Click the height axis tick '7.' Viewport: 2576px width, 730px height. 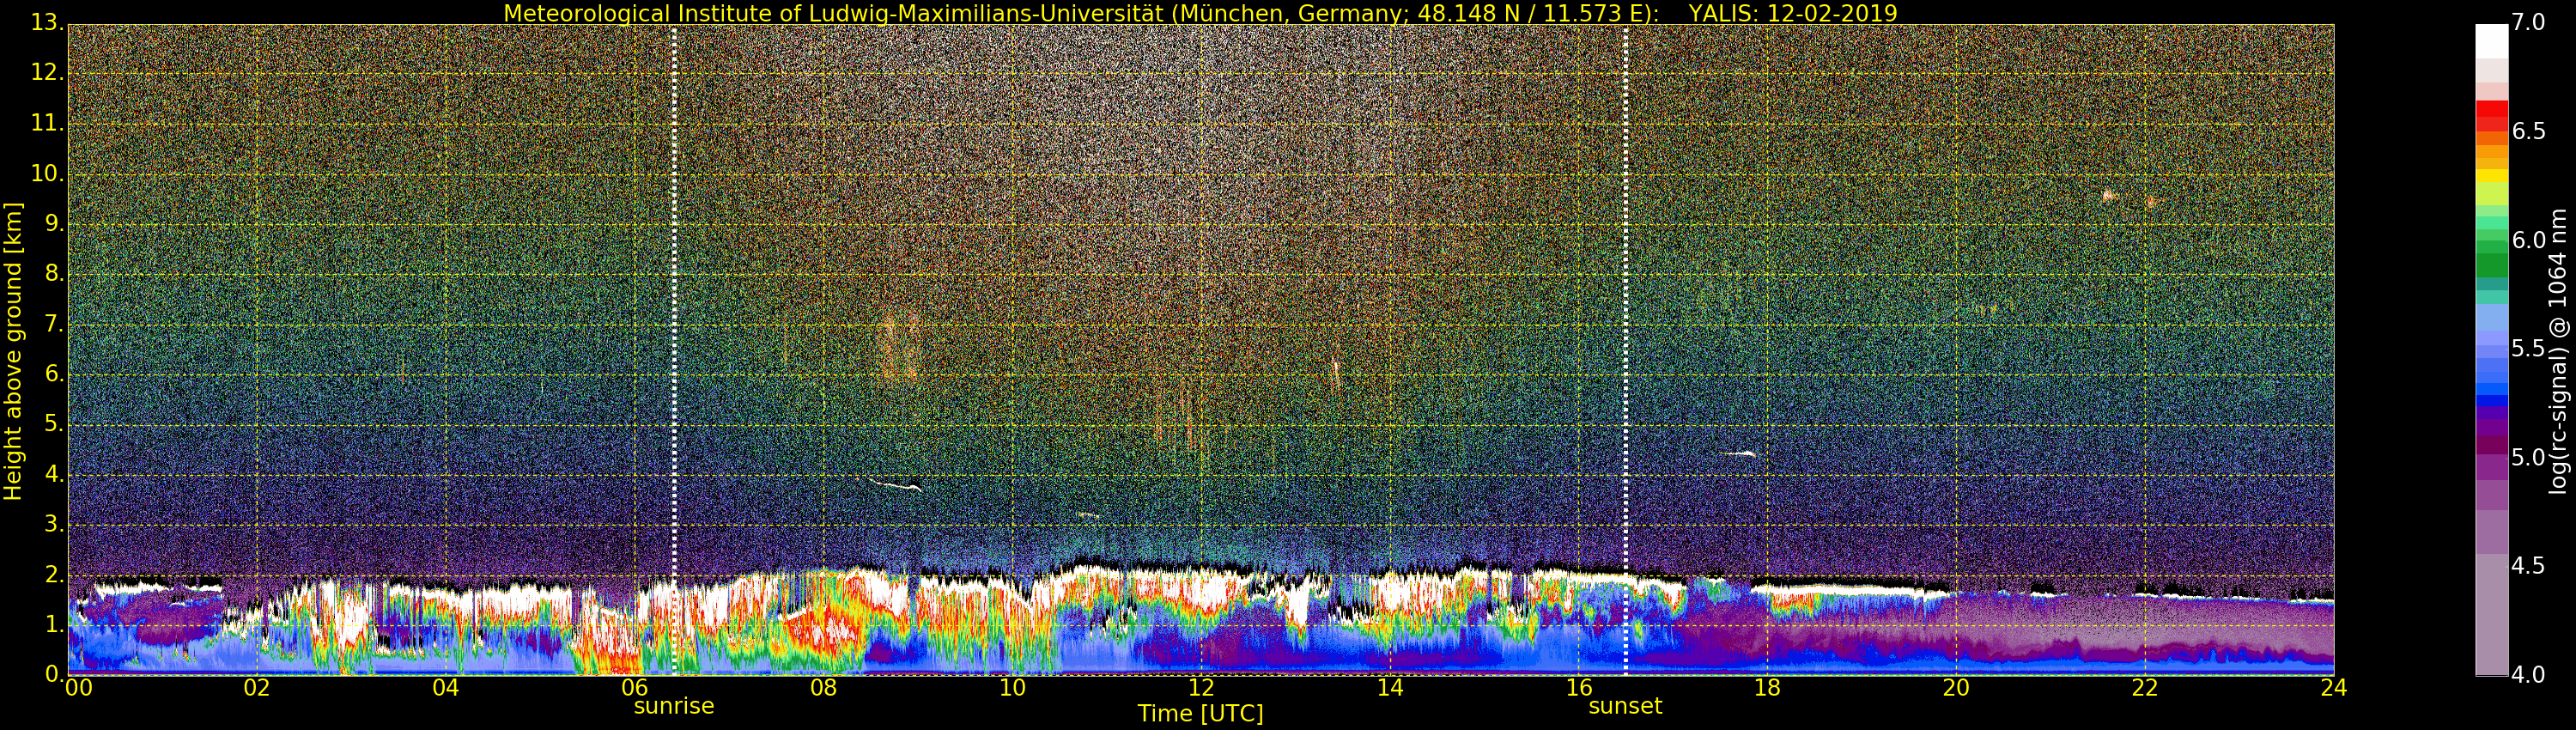coord(53,324)
